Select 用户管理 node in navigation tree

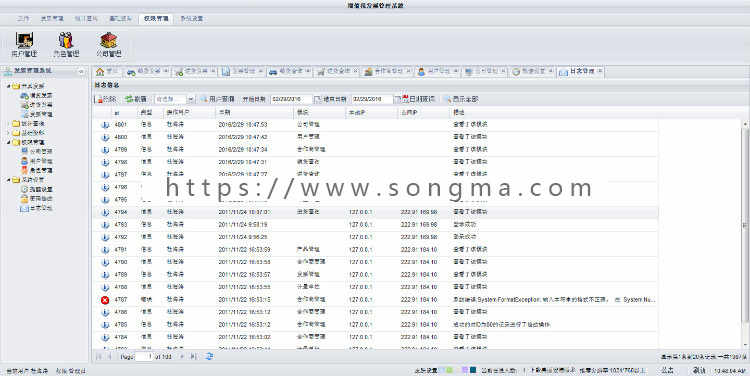[37, 161]
